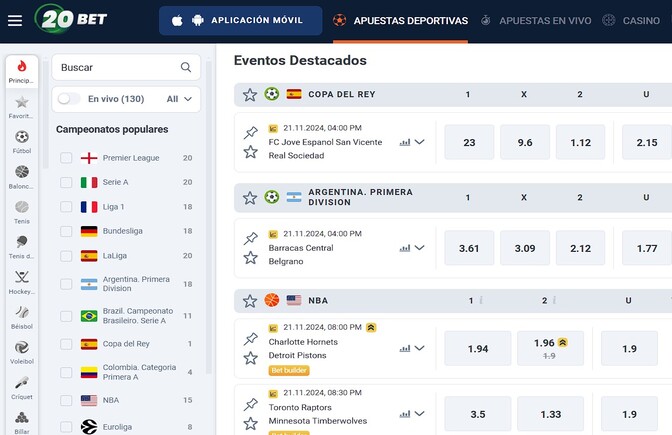Pin the Charlotte Hornets match
The height and width of the screenshot is (435, 672).
coord(251,339)
